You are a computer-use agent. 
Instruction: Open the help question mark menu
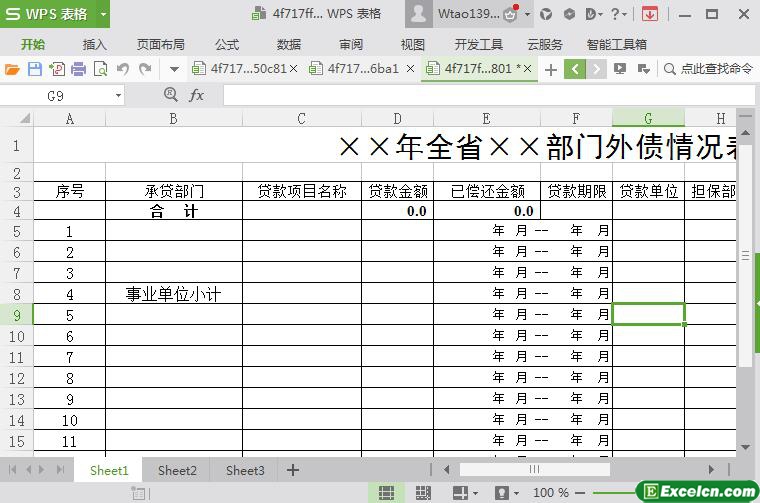(x=618, y=14)
